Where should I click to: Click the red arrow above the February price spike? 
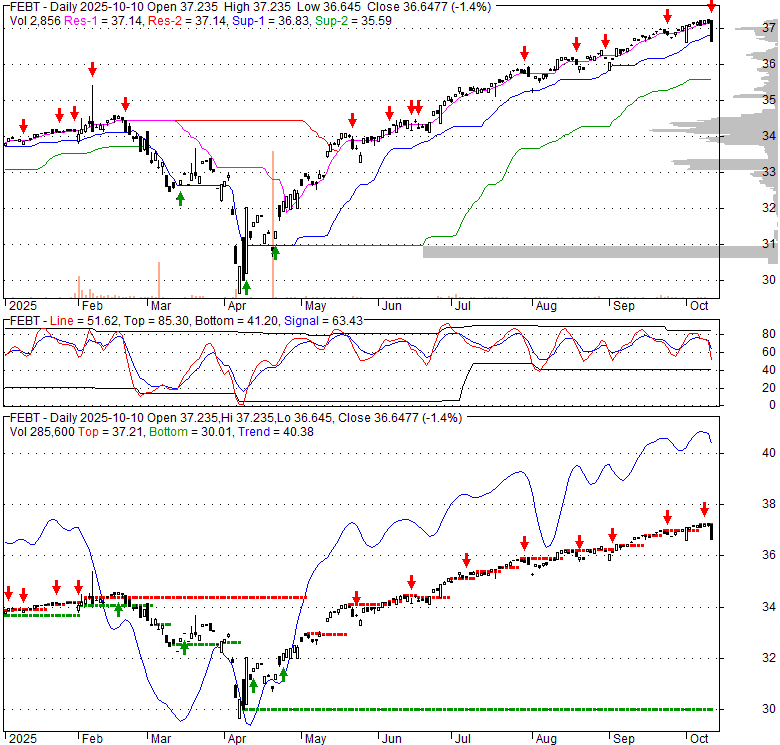[x=92, y=69]
